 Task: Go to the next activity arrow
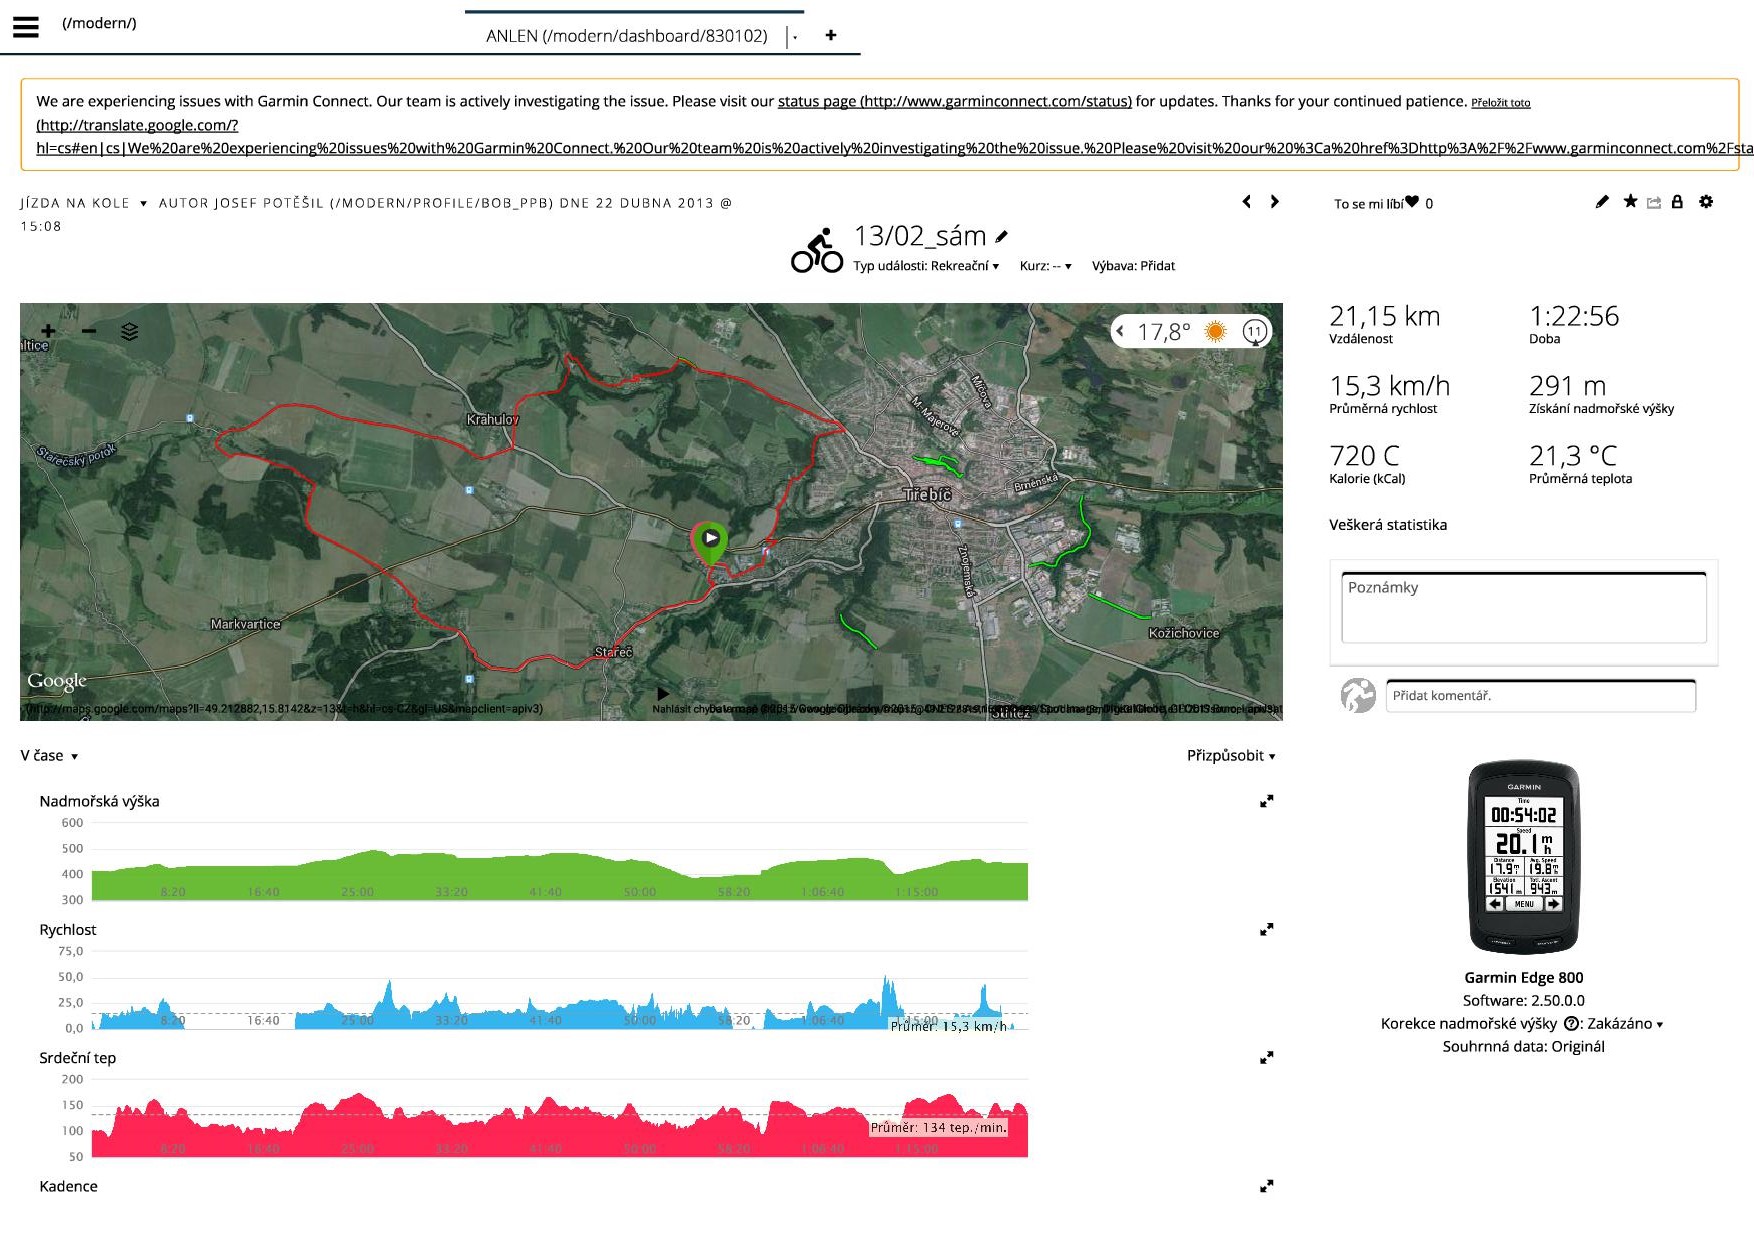pyautogui.click(x=1274, y=202)
